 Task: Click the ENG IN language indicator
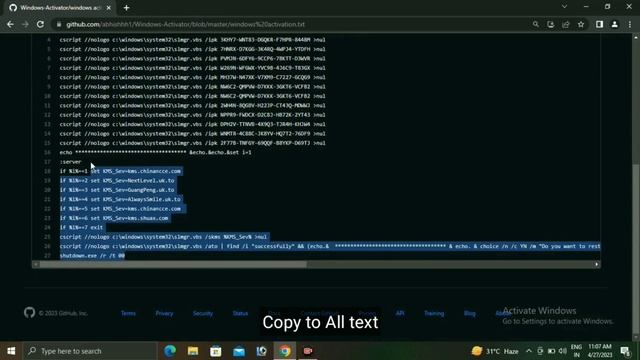[576, 351]
